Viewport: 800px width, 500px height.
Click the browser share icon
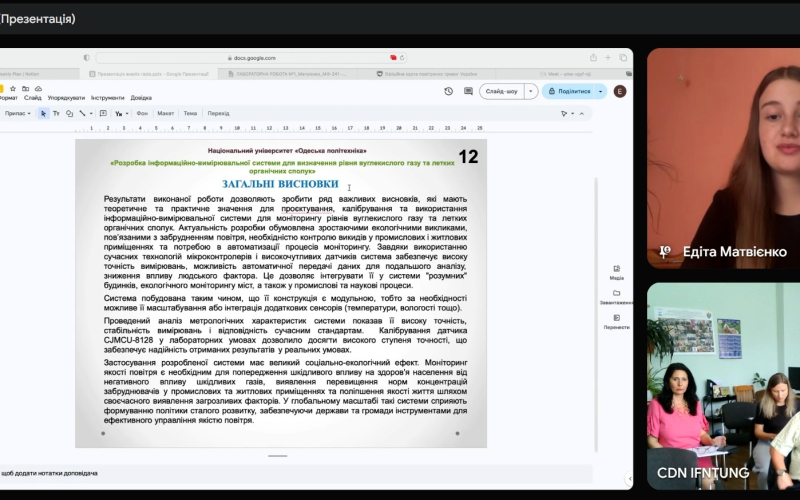tap(593, 58)
